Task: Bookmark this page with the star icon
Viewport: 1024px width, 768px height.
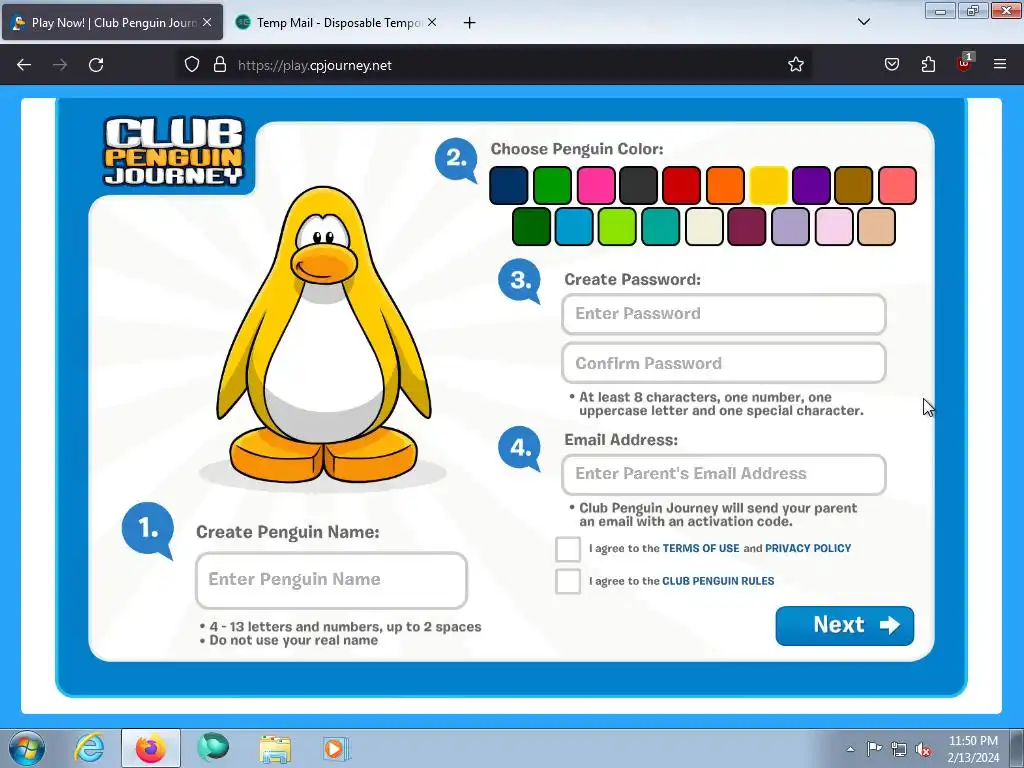Action: point(795,65)
